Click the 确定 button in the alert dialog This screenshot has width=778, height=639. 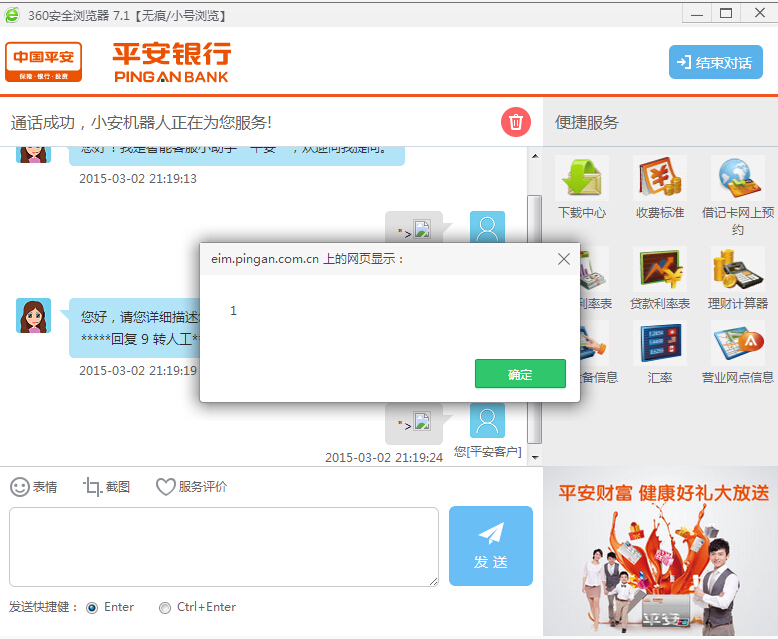pyautogui.click(x=520, y=374)
